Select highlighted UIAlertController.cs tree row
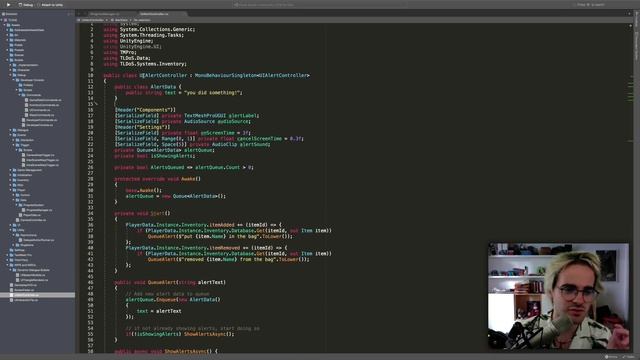The width and height of the screenshot is (640, 360). pyautogui.click(x=38, y=295)
